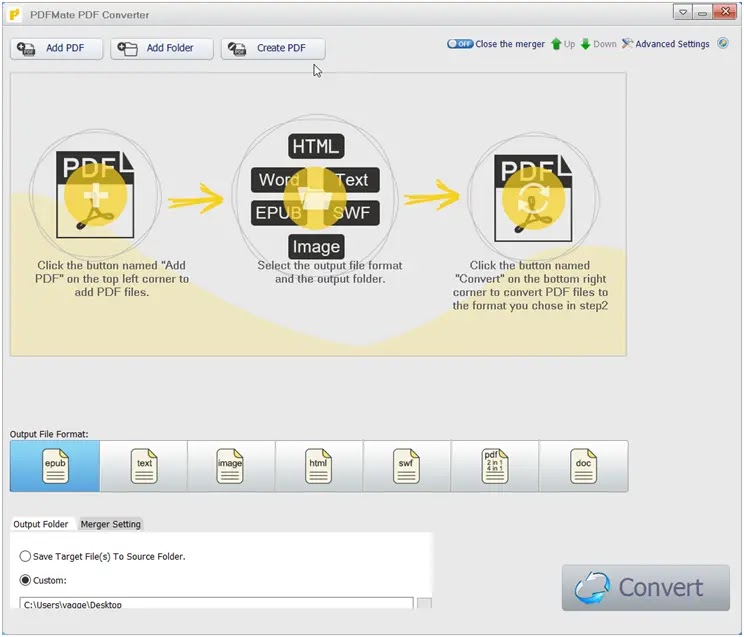
Task: Click the Convert button
Action: (646, 588)
